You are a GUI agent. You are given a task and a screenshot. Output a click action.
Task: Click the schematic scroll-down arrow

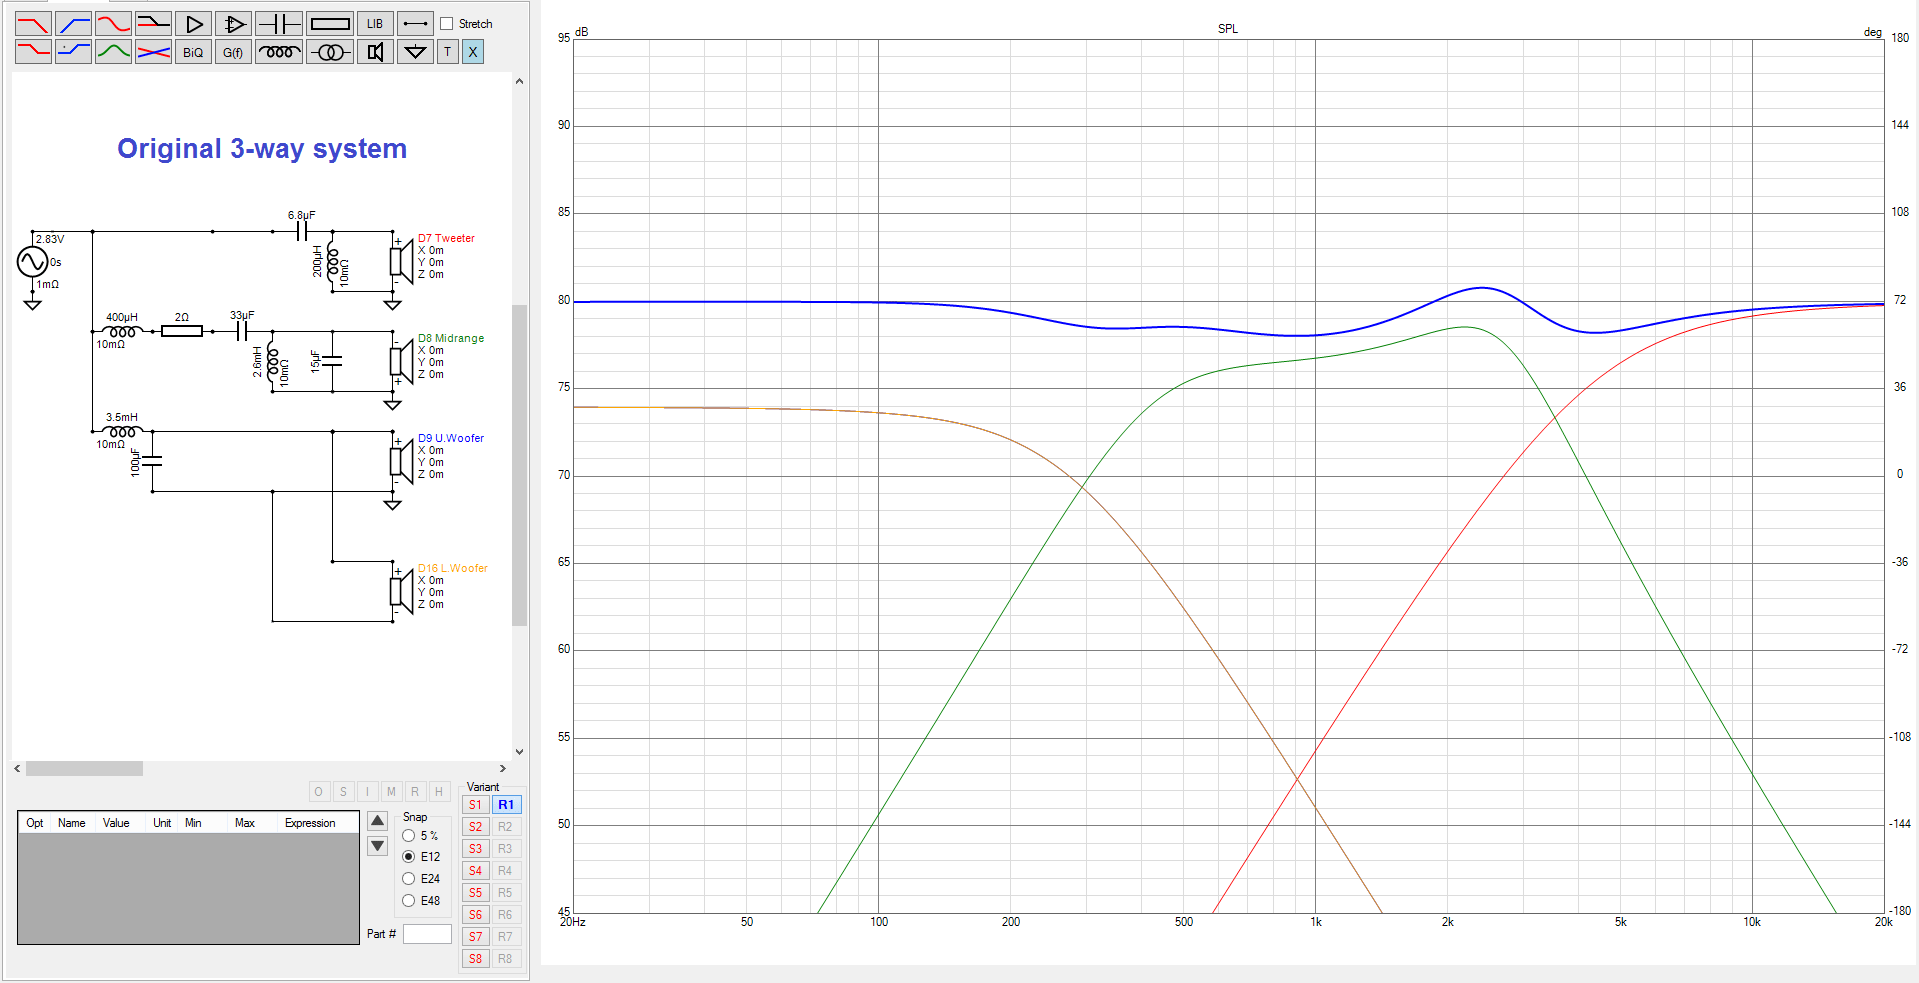[519, 752]
